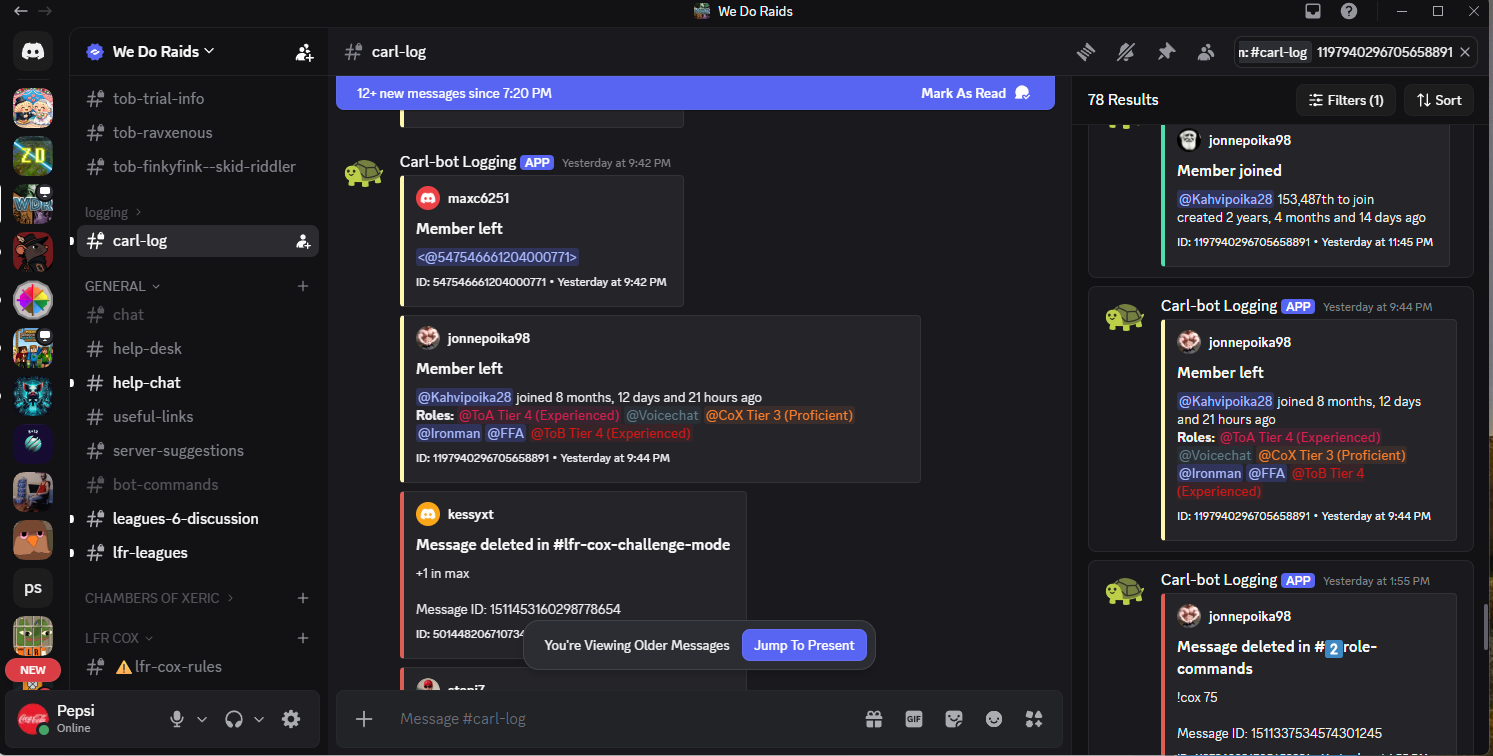Open pinned messages icon
The width and height of the screenshot is (1493, 756).
click(x=1166, y=52)
